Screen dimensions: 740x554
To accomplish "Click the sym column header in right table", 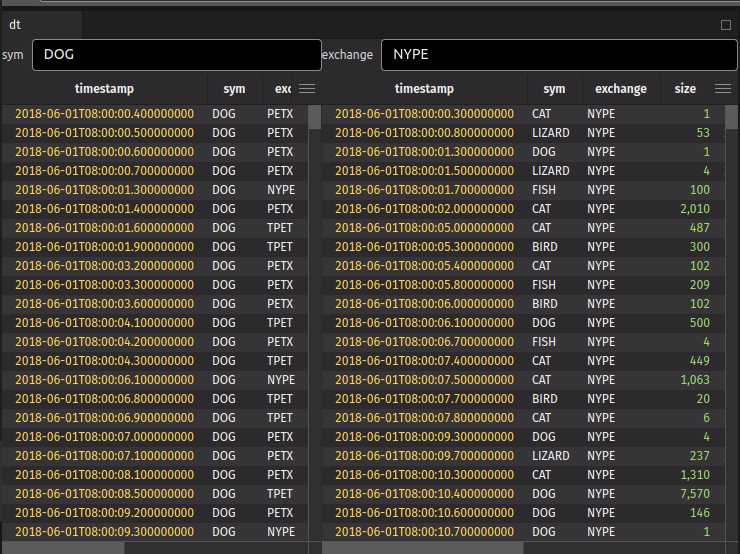I will tap(554, 89).
